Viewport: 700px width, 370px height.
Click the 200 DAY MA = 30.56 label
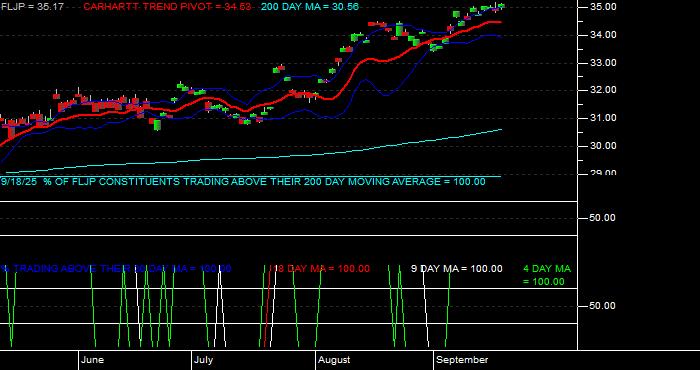[x=309, y=7]
